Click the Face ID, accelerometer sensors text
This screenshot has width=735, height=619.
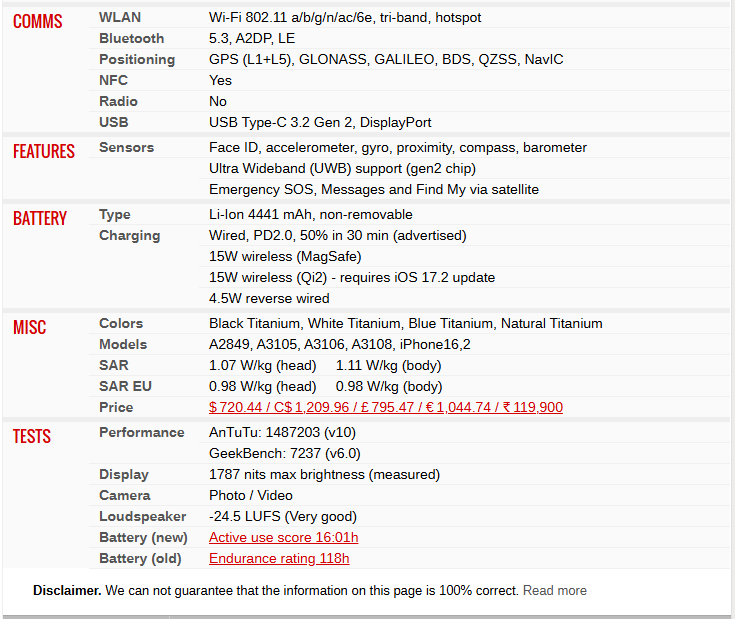(x=398, y=148)
